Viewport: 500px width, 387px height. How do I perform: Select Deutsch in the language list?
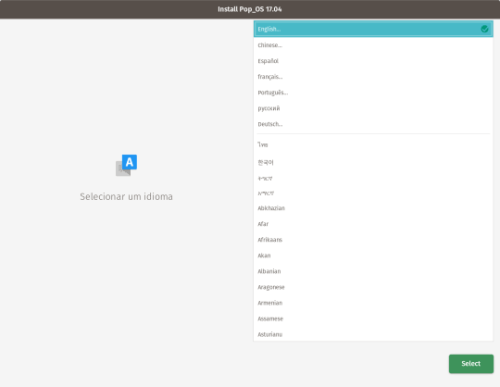373,124
